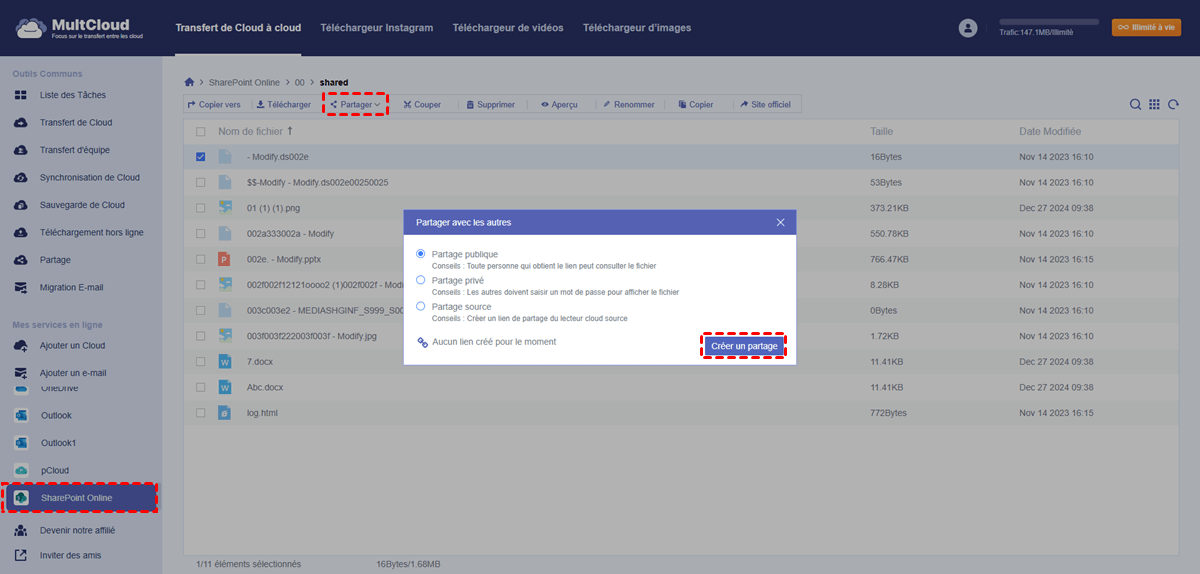
Task: Select the Outlook1 account
Action: [59, 442]
